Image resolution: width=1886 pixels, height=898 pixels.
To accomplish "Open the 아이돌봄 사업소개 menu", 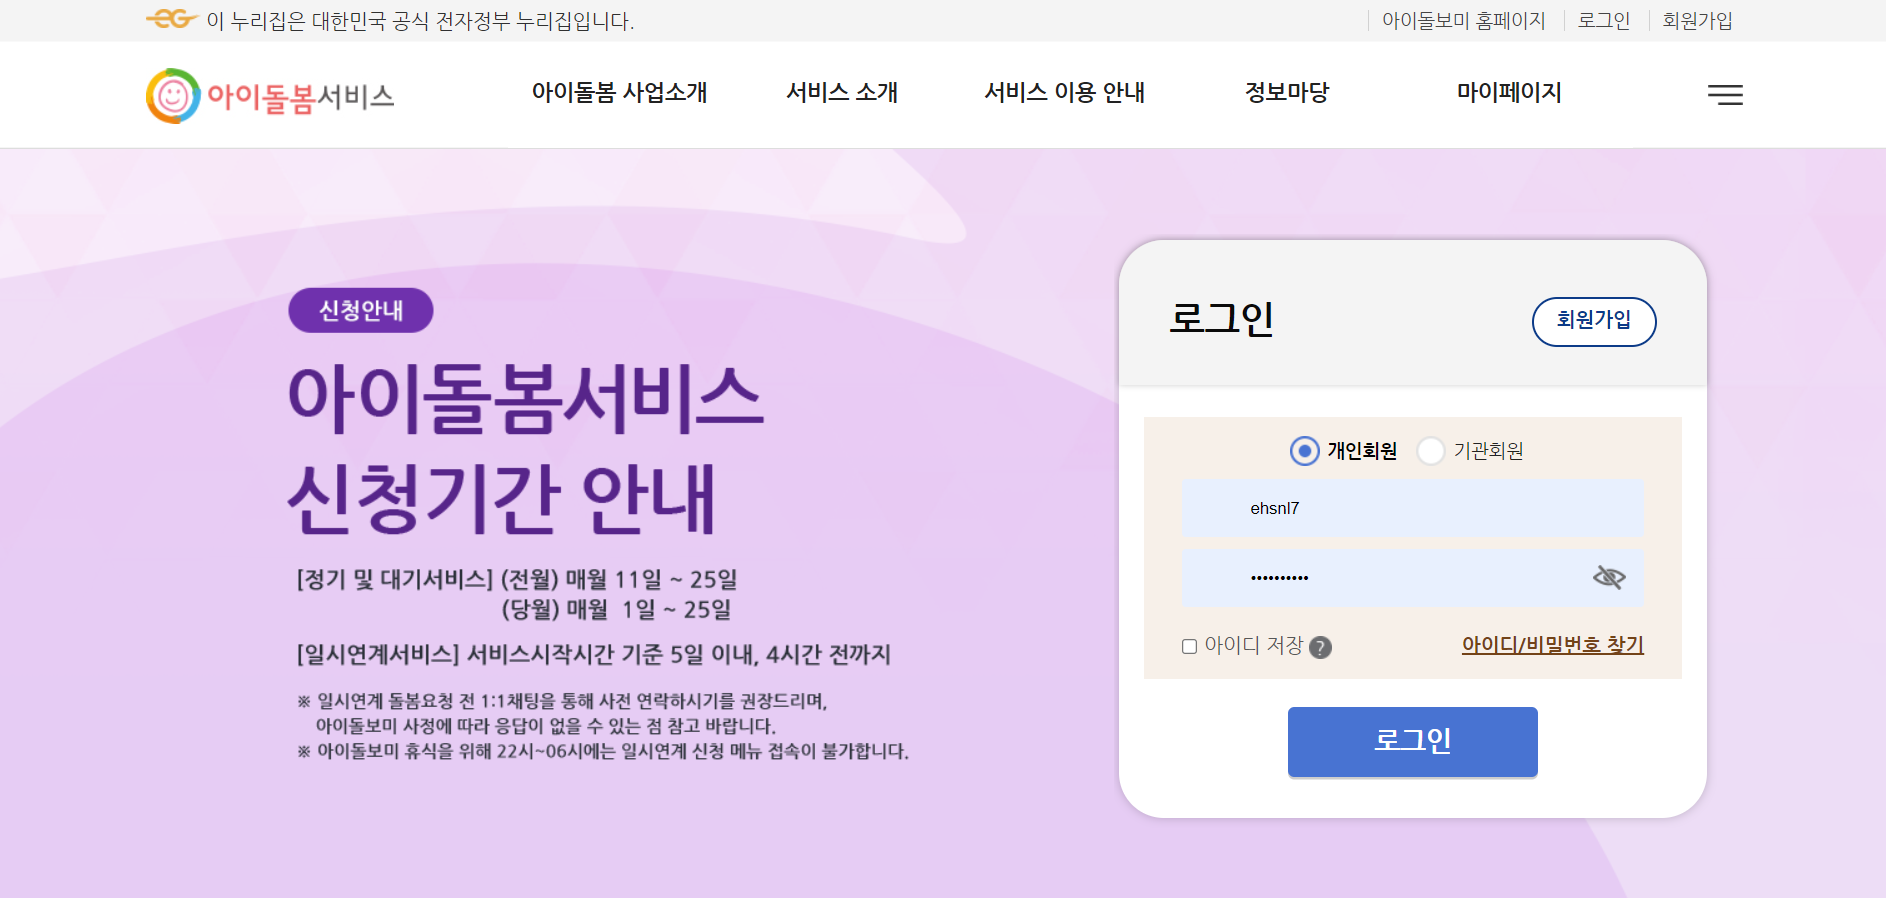I will tap(619, 92).
